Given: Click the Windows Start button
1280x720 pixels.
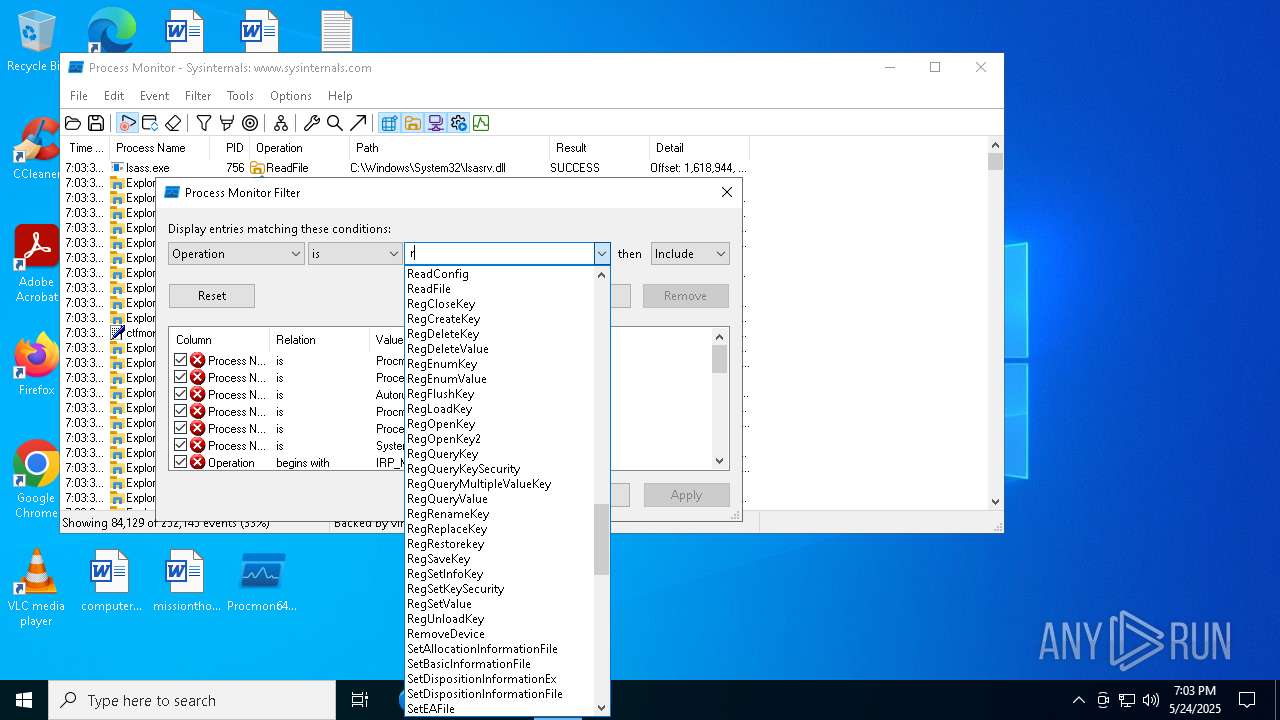Looking at the screenshot, I should click(24, 700).
